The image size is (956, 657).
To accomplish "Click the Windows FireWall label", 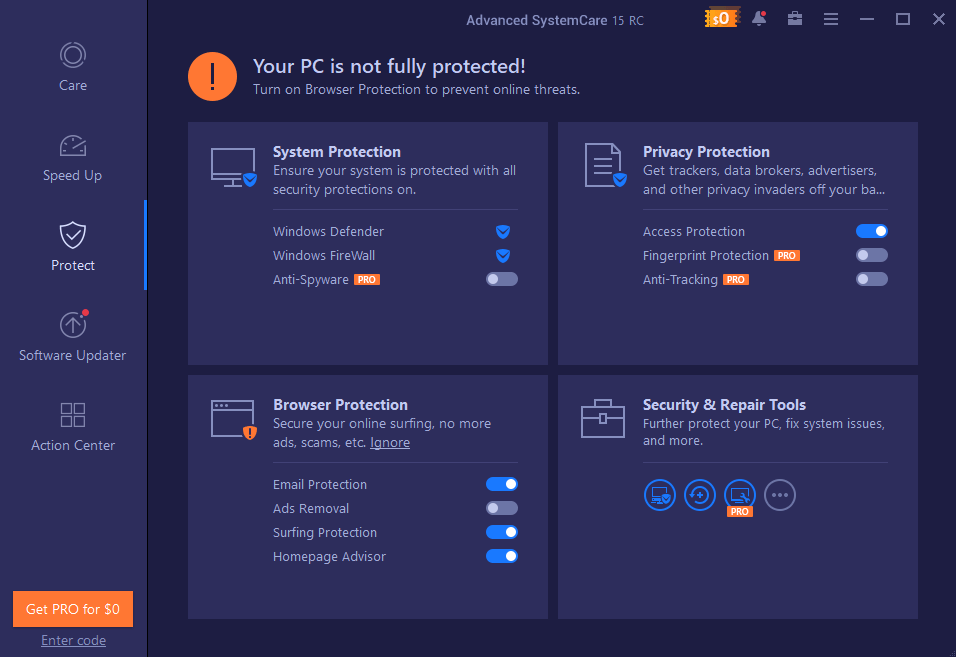I will [324, 255].
